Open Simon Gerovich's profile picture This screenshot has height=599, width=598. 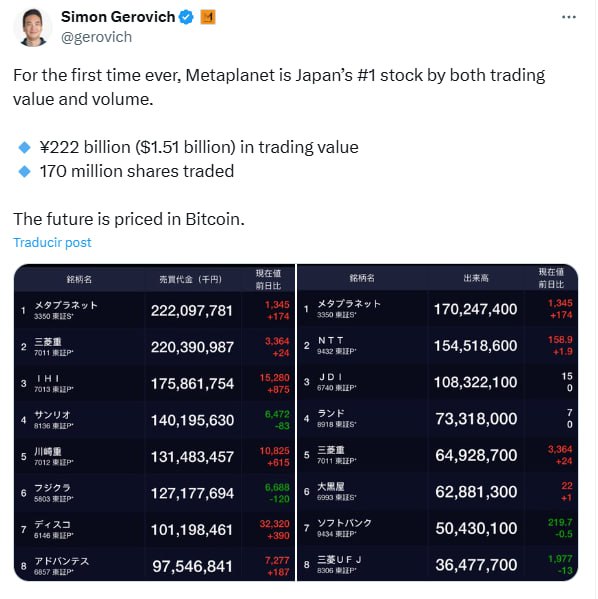click(x=32, y=27)
